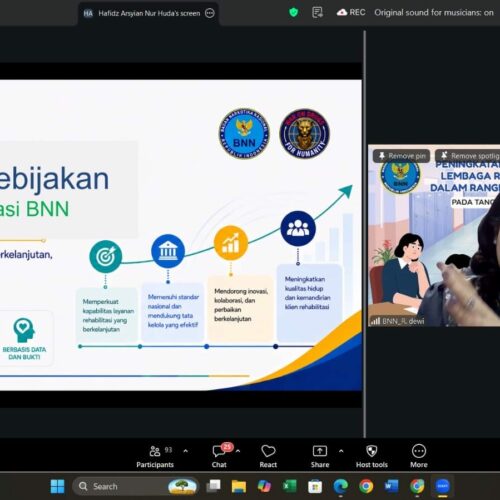The height and width of the screenshot is (500, 500).
Task: Click Remove spotlight on video tile
Action: click(468, 156)
